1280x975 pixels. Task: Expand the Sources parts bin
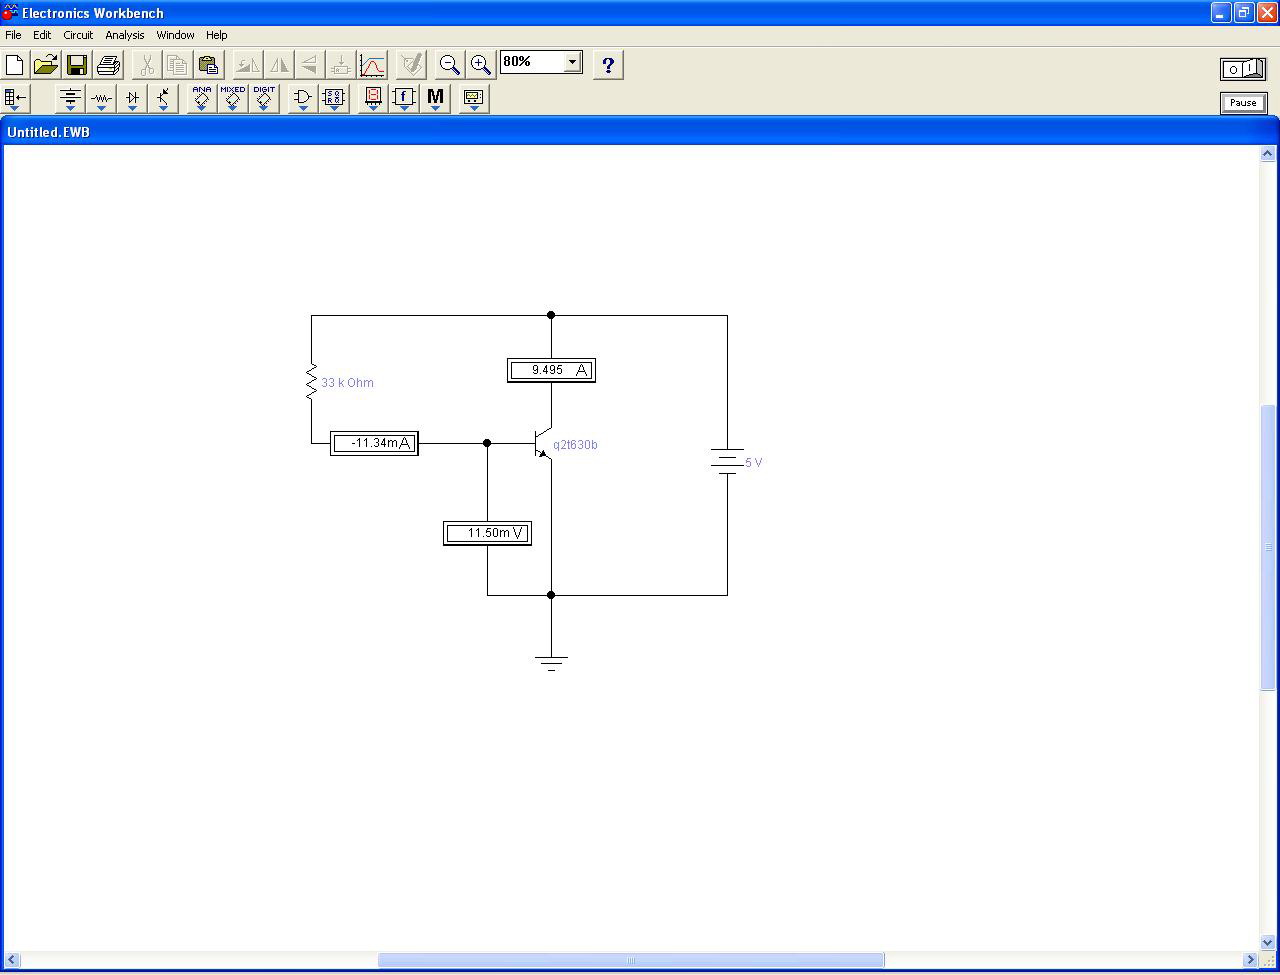click(70, 98)
